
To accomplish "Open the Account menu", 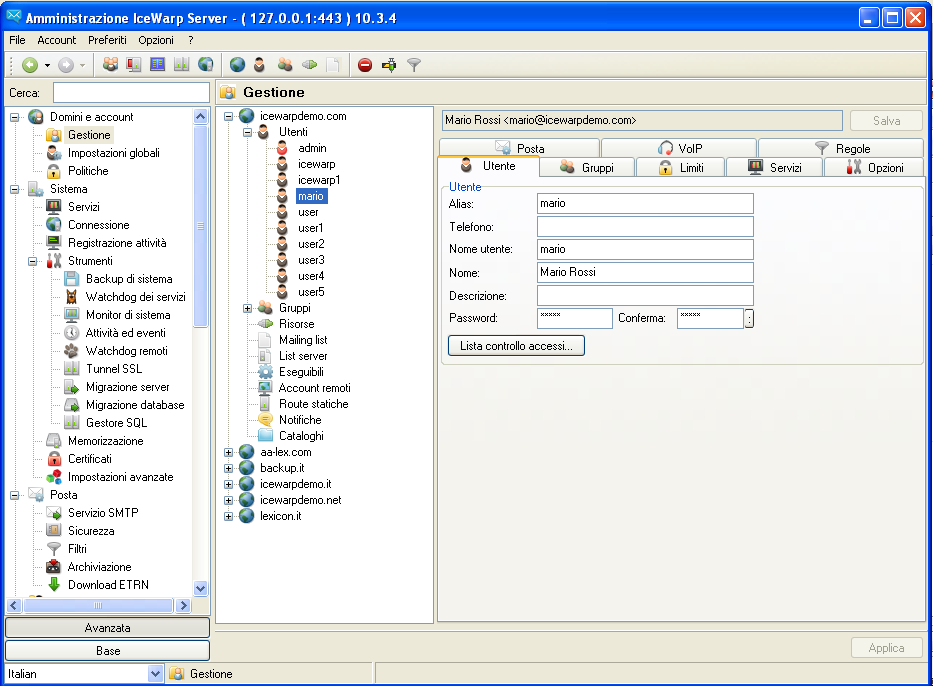I will click(x=57, y=40).
